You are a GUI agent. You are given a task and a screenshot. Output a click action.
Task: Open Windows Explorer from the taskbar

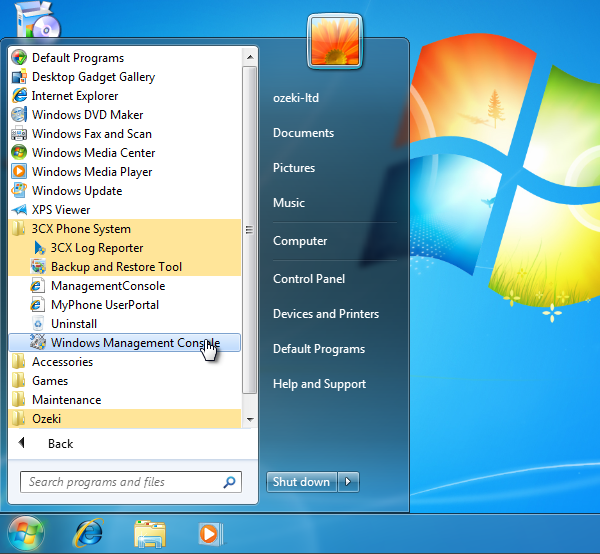click(150, 533)
